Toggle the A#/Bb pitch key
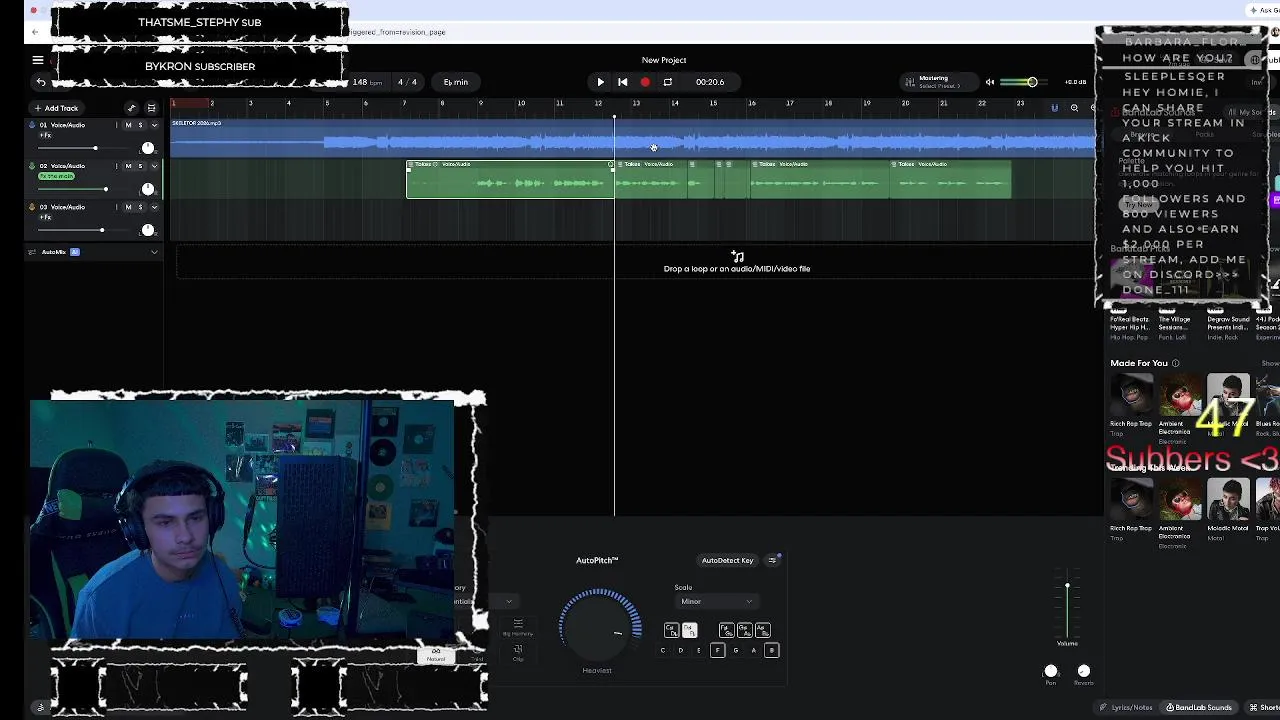Image resolution: width=1280 pixels, height=720 pixels. coord(763,630)
